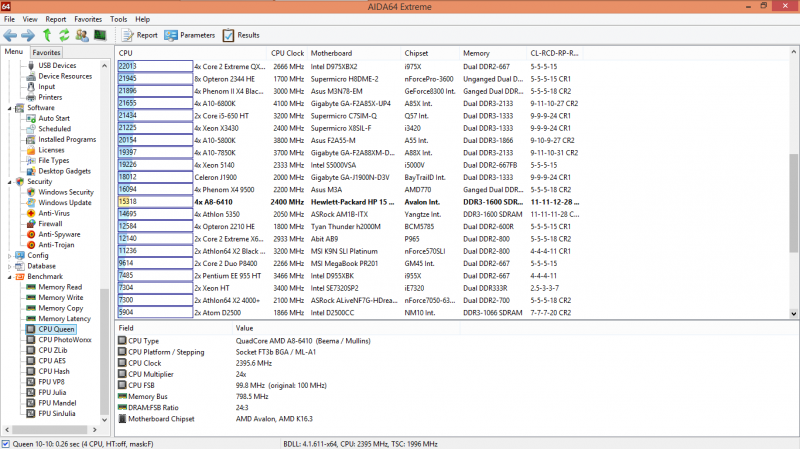Screen dimensions: 800x449
Task: Sort by Memory column header
Action: (492, 53)
